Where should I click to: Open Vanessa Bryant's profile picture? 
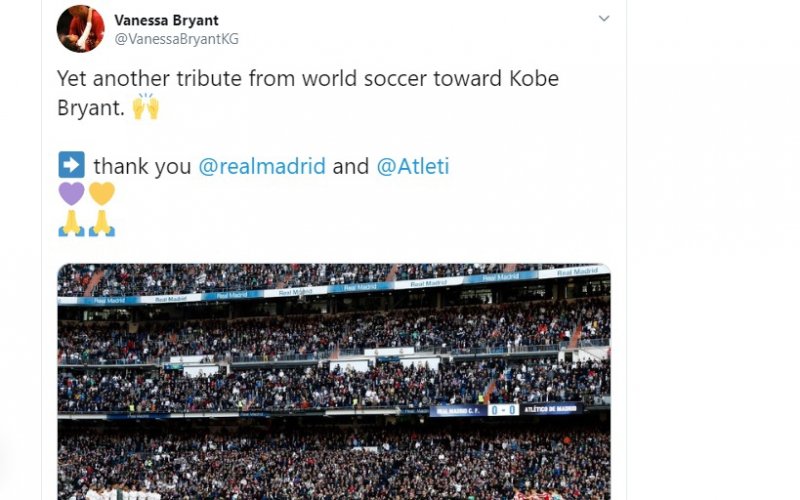click(x=81, y=28)
